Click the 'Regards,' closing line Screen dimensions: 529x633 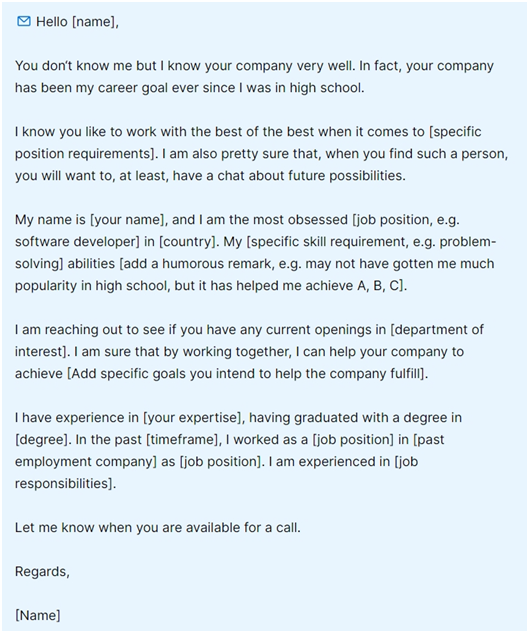pos(42,572)
